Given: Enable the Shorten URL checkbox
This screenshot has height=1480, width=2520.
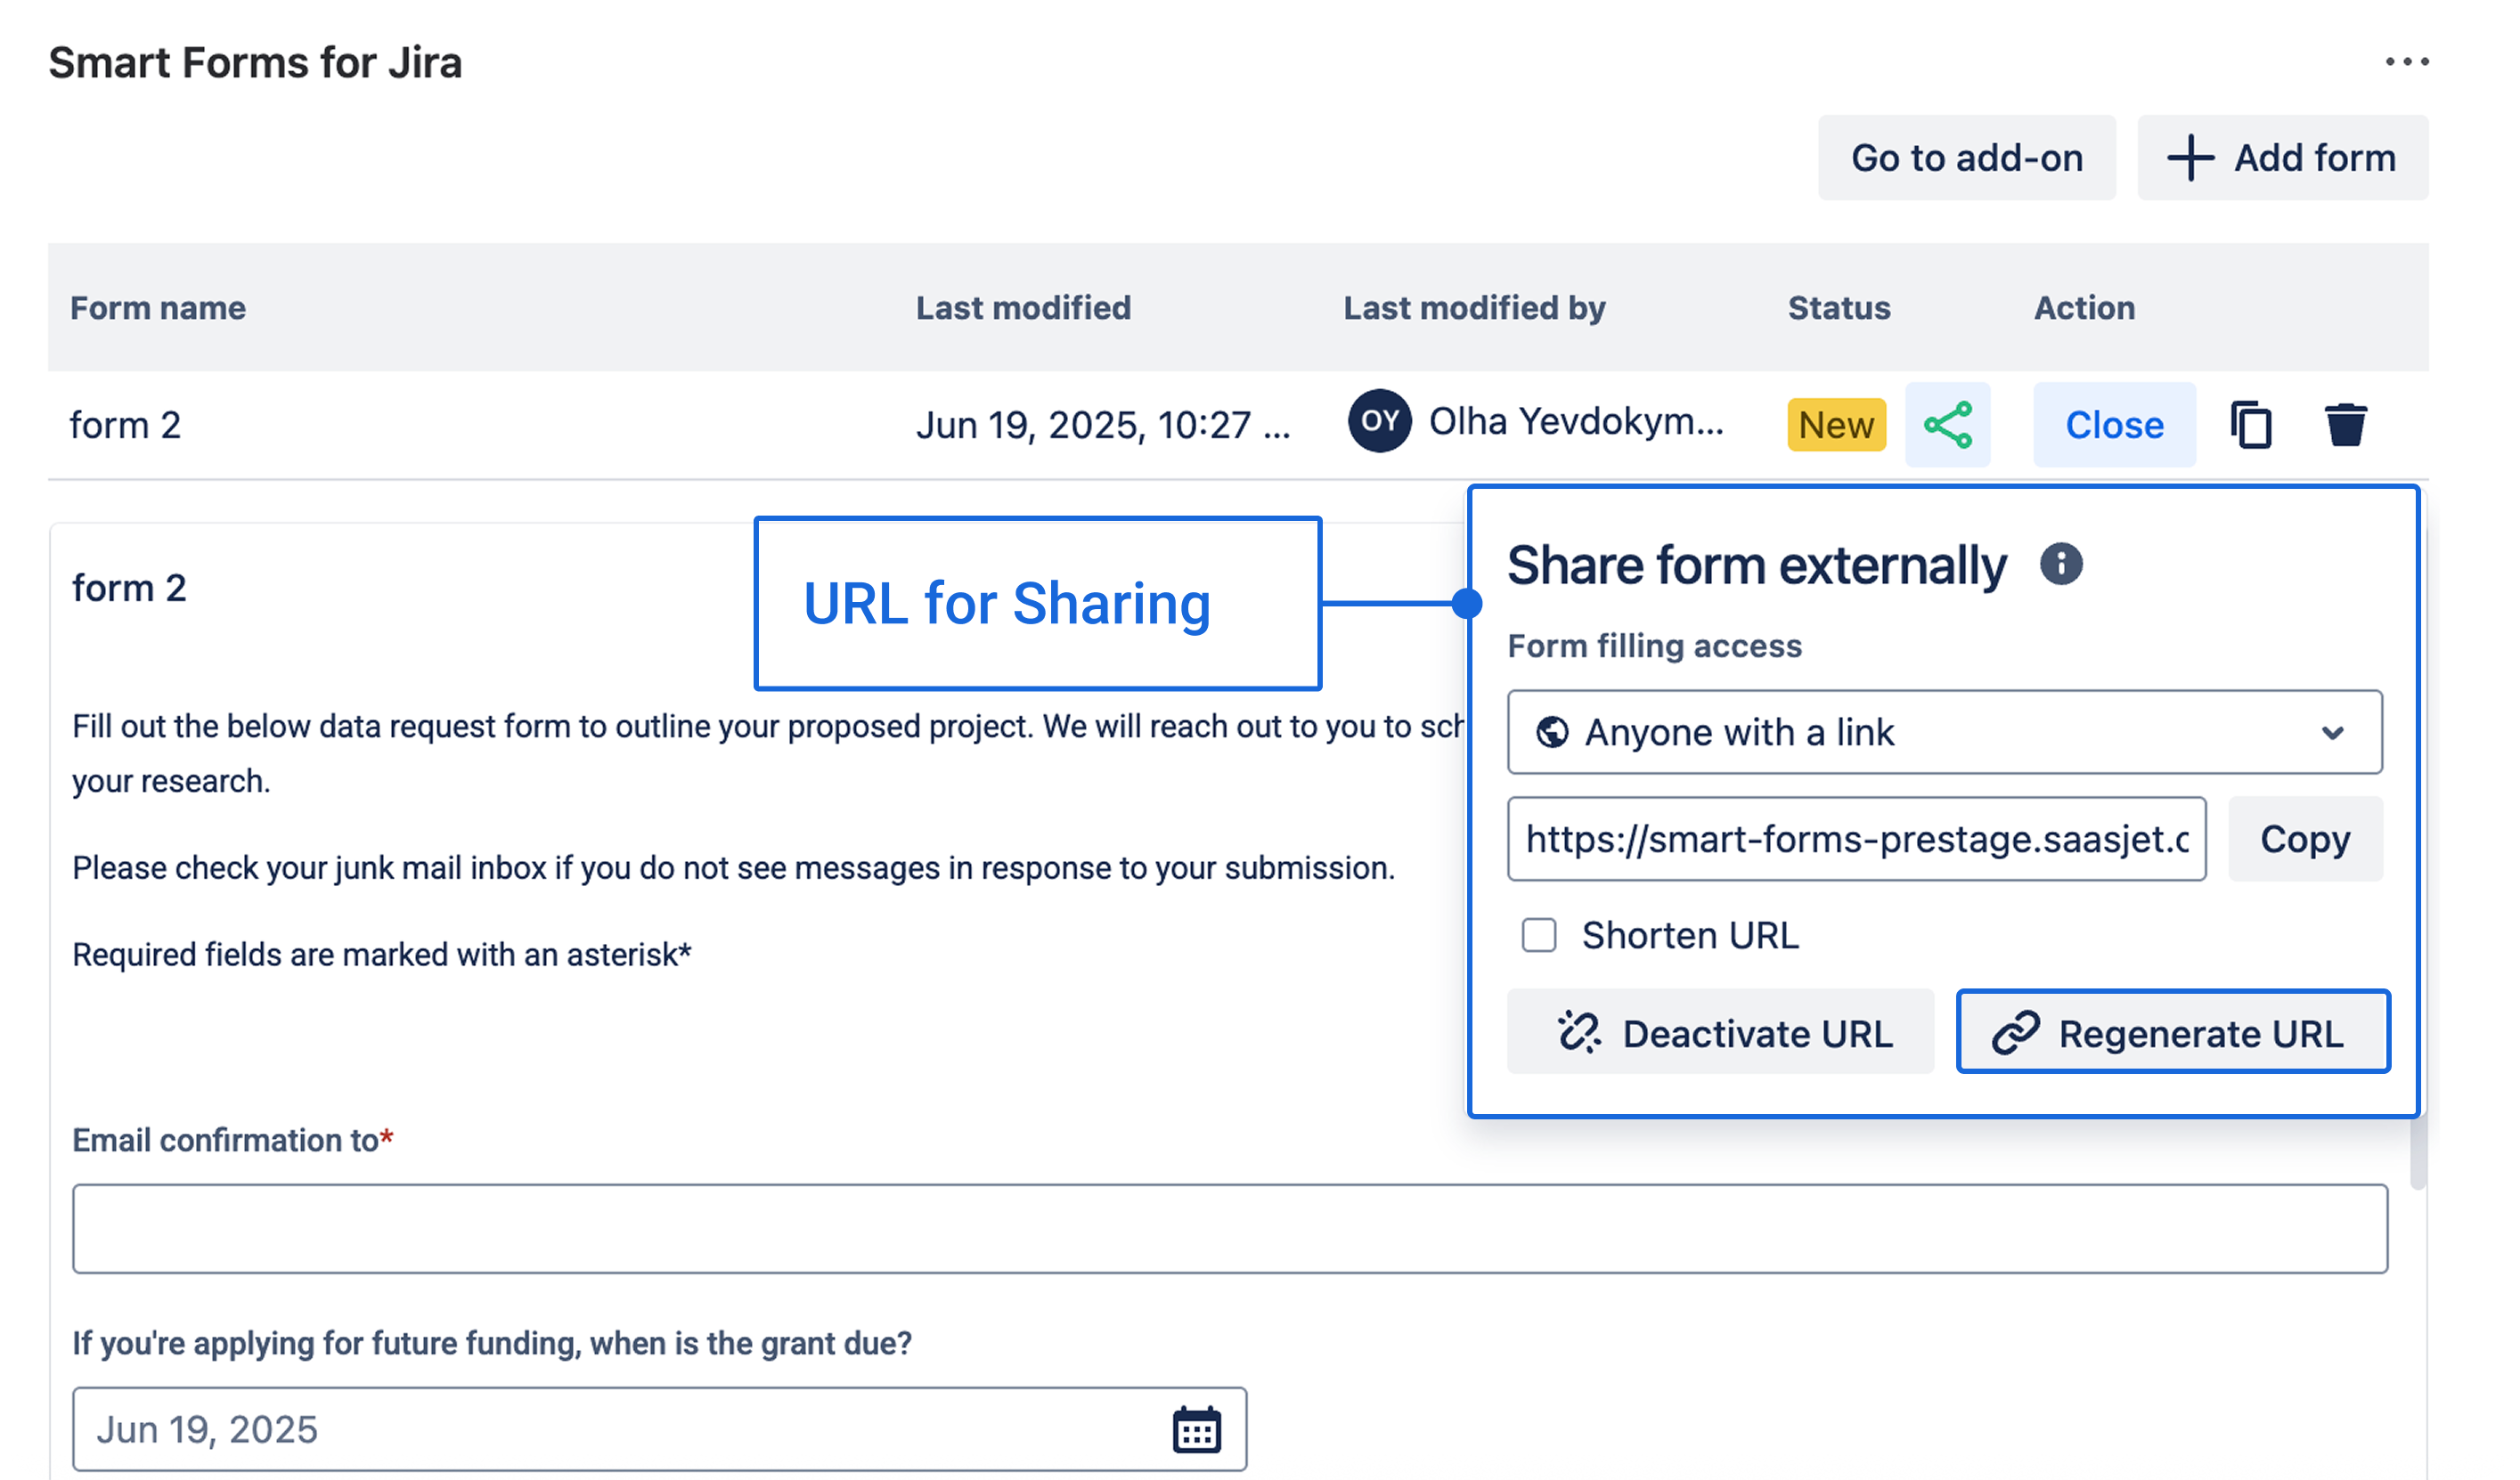Looking at the screenshot, I should [1539, 936].
